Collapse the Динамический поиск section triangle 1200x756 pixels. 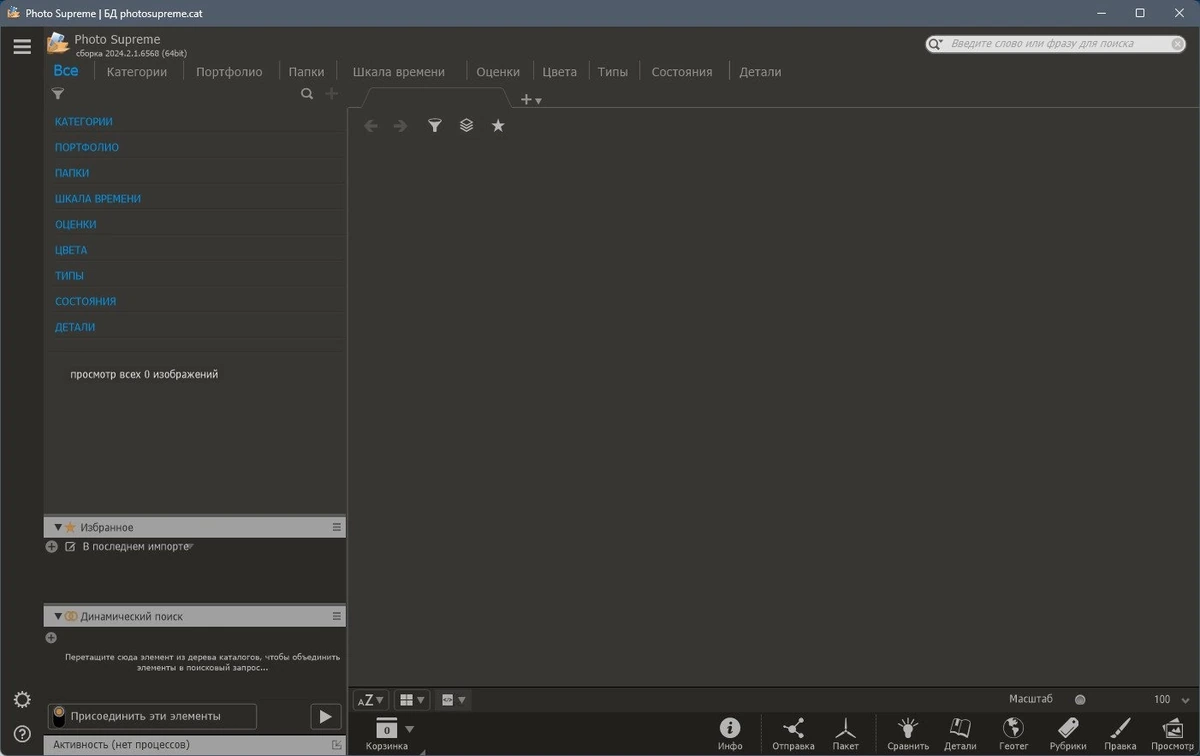(x=58, y=617)
